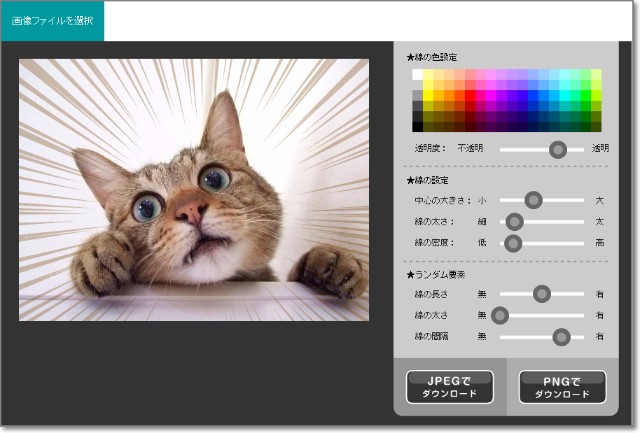This screenshot has width=640, height=433.
Task: Click the 透明度 transparency slider handle
Action: (x=558, y=149)
